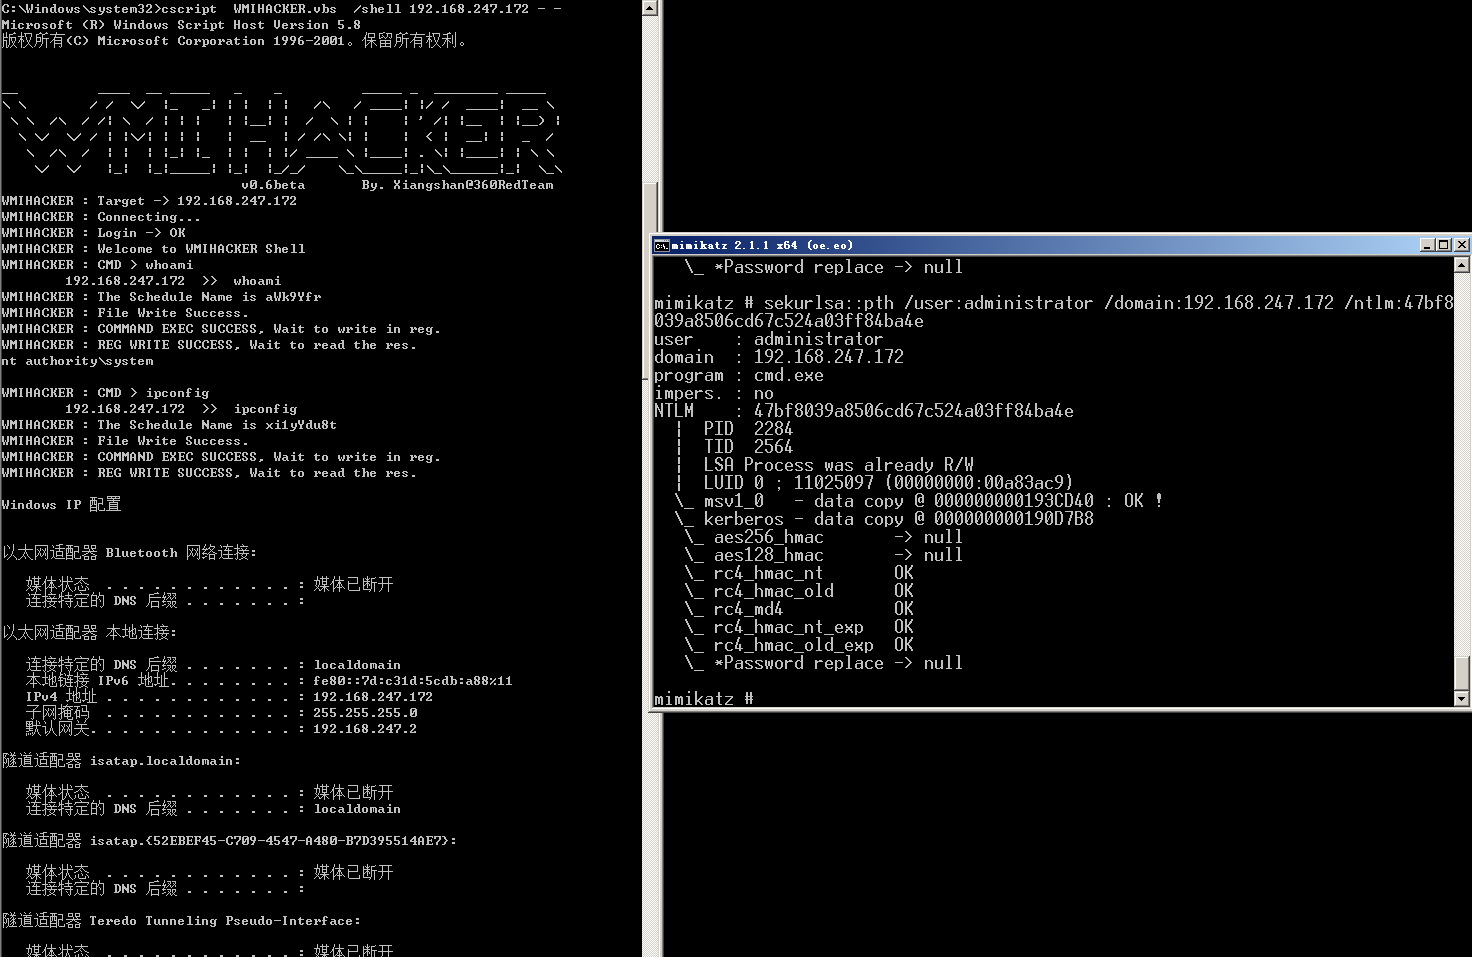Click 'isatap.localdomain' adapter heading
Screen dimensions: 1472x957
(122, 760)
